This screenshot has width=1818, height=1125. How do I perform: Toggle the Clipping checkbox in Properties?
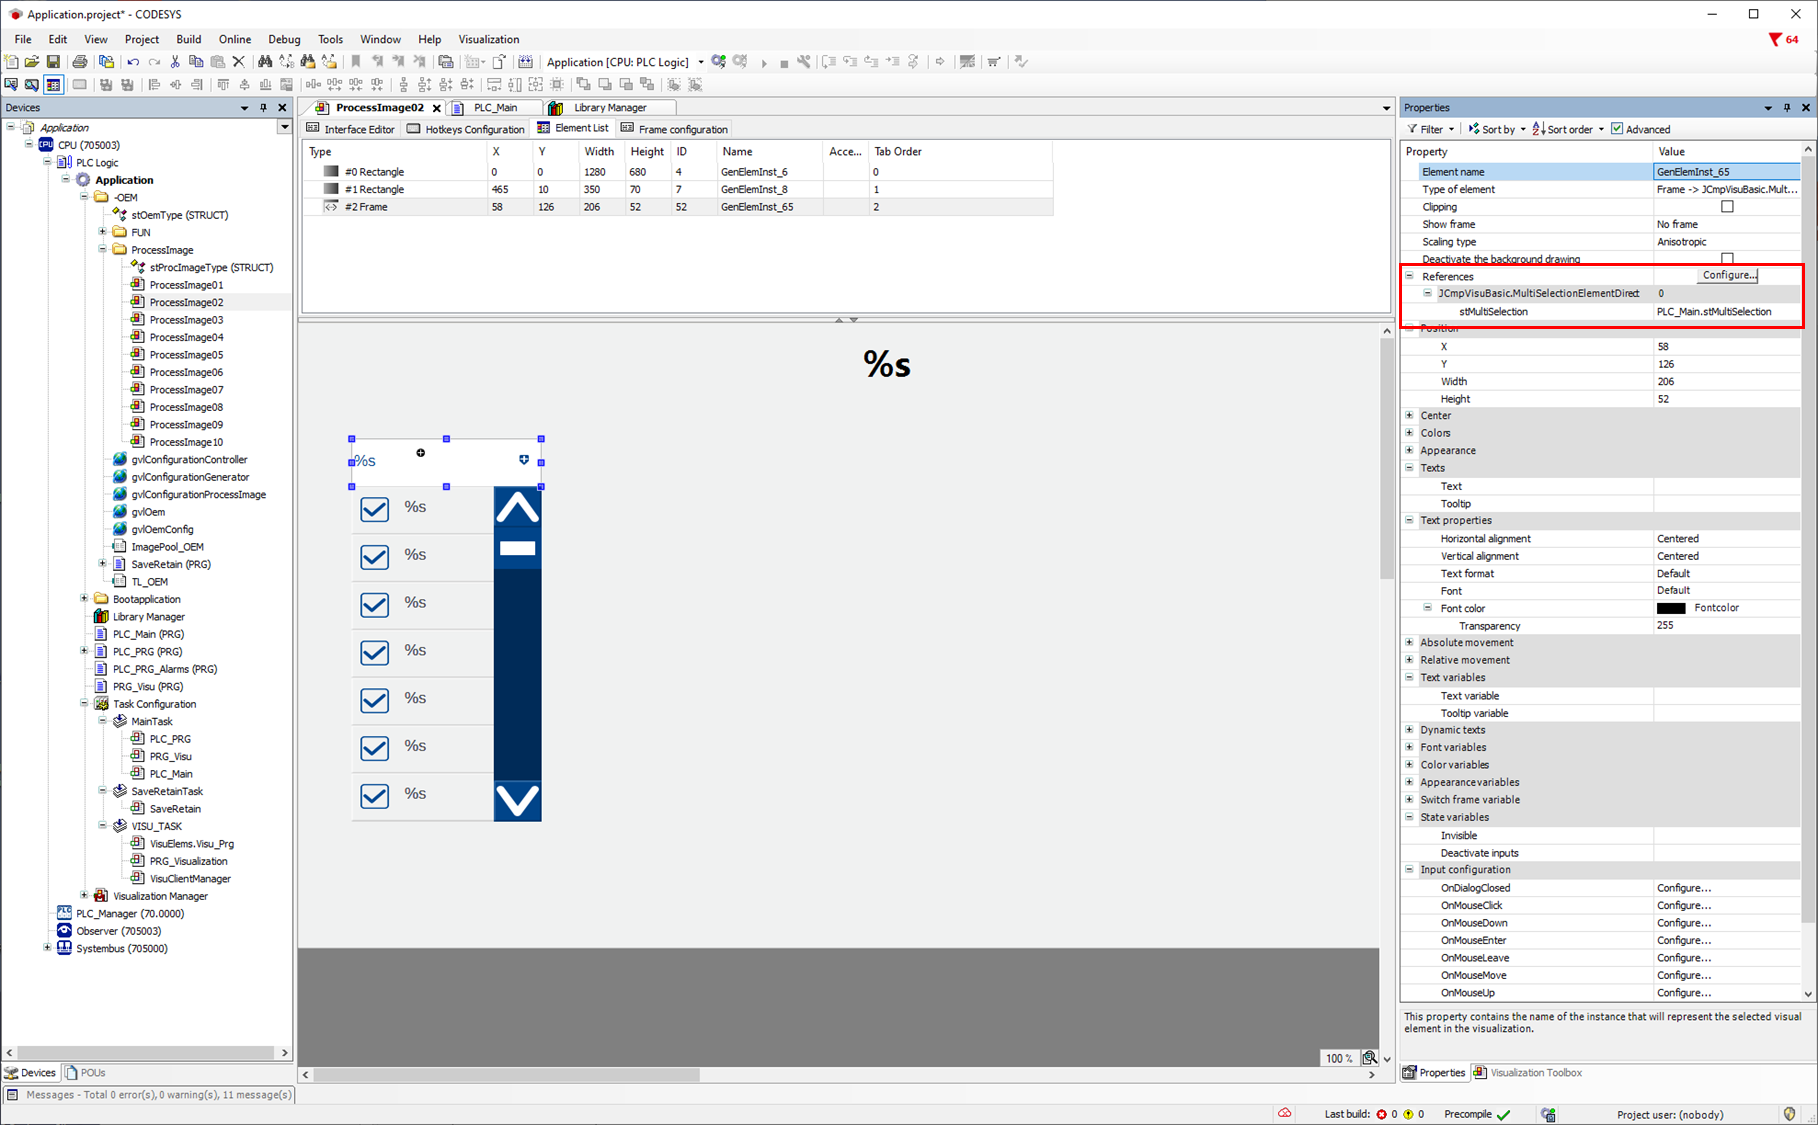point(1726,207)
